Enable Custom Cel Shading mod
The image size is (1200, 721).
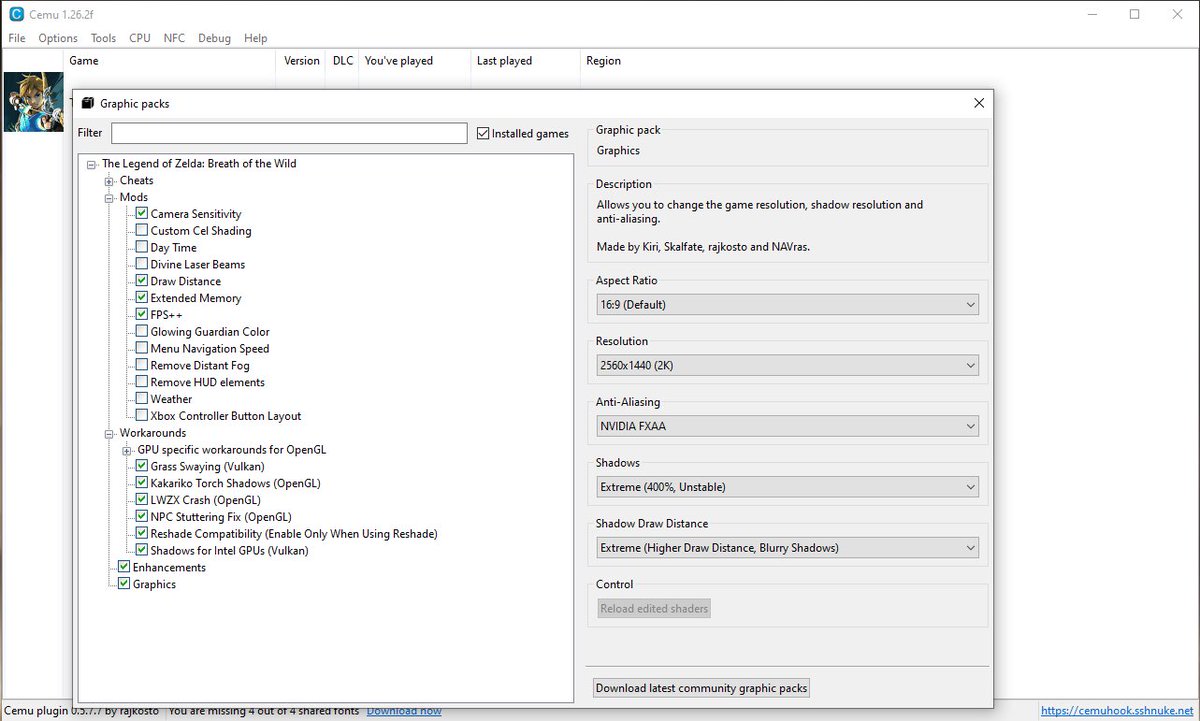(x=142, y=231)
